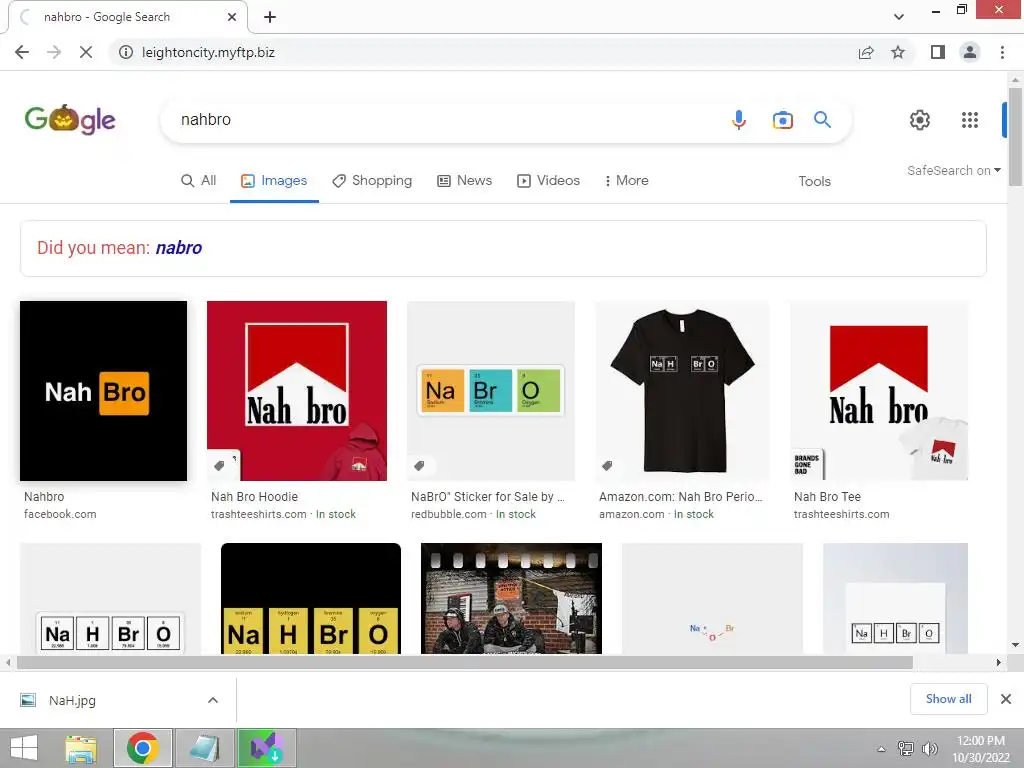The image size is (1024, 768).
Task: Click the network tray icon
Action: point(906,749)
